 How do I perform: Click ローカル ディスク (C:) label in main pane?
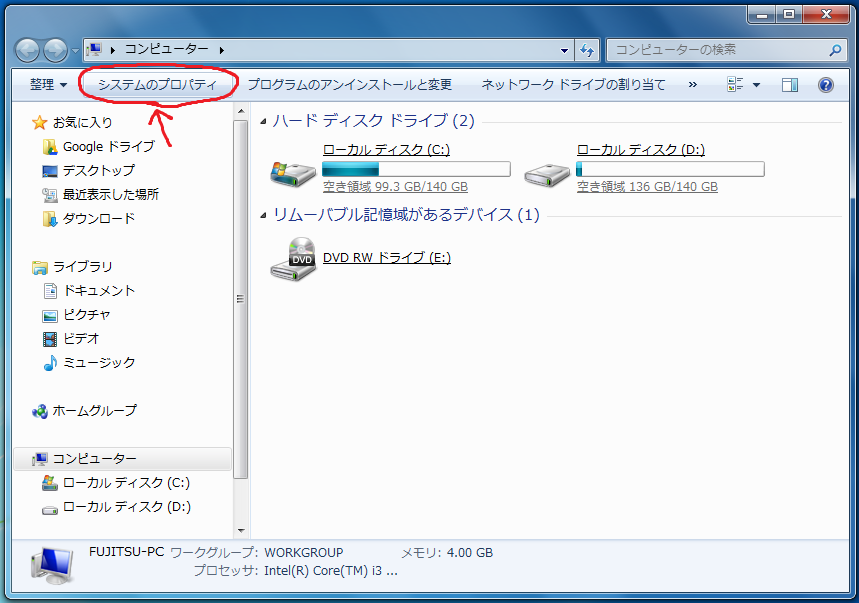point(386,150)
